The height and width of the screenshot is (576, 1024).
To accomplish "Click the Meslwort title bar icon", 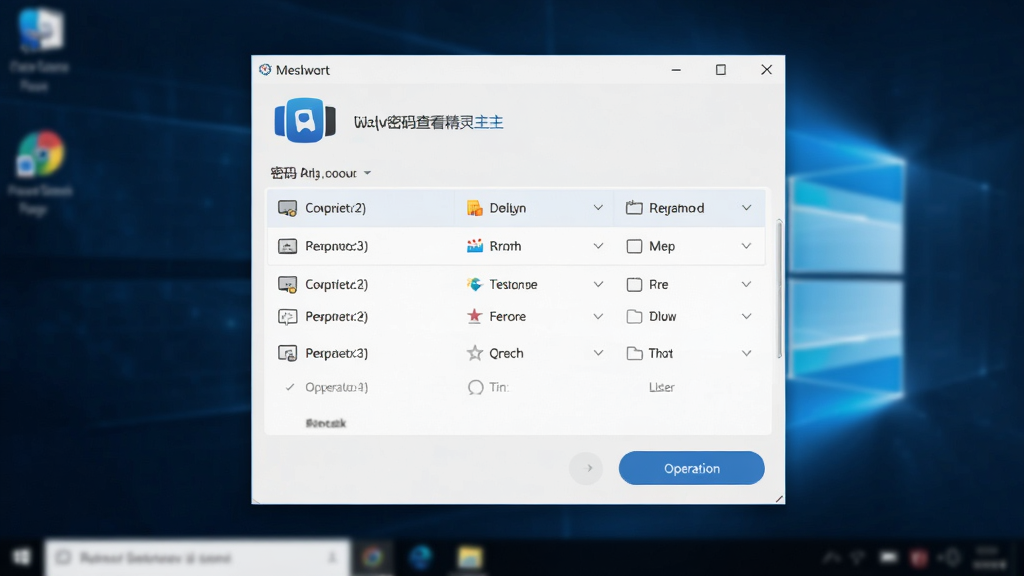I will (x=264, y=70).
